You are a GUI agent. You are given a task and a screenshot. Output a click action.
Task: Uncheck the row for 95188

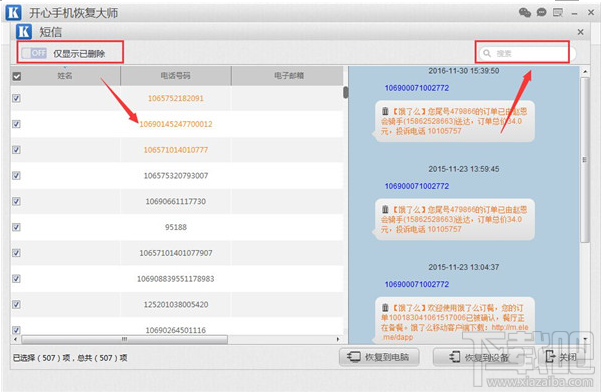click(x=16, y=227)
